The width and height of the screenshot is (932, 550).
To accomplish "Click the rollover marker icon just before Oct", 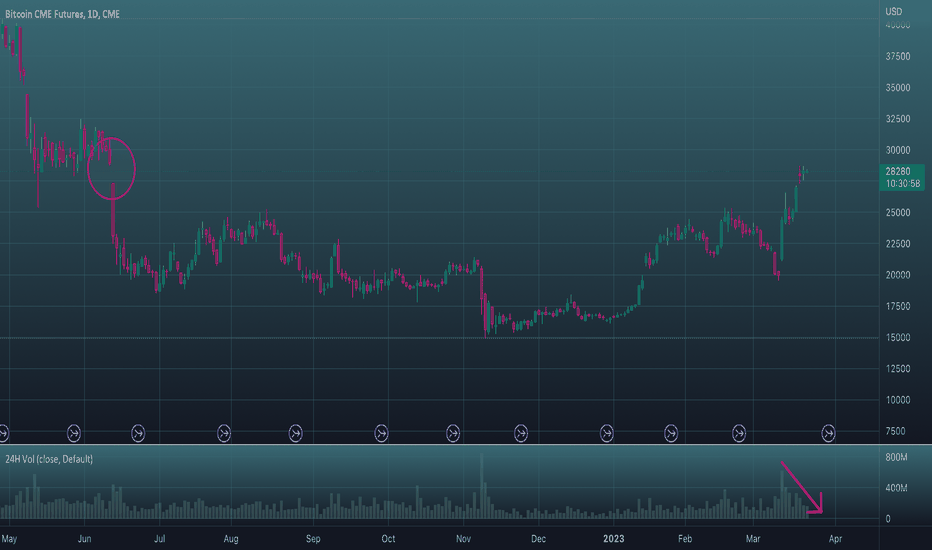I will point(382,433).
